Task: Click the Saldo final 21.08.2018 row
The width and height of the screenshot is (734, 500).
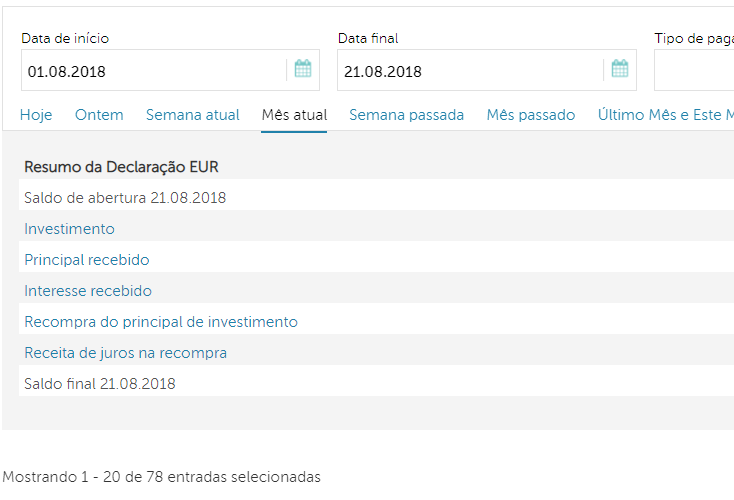Action: tap(100, 384)
